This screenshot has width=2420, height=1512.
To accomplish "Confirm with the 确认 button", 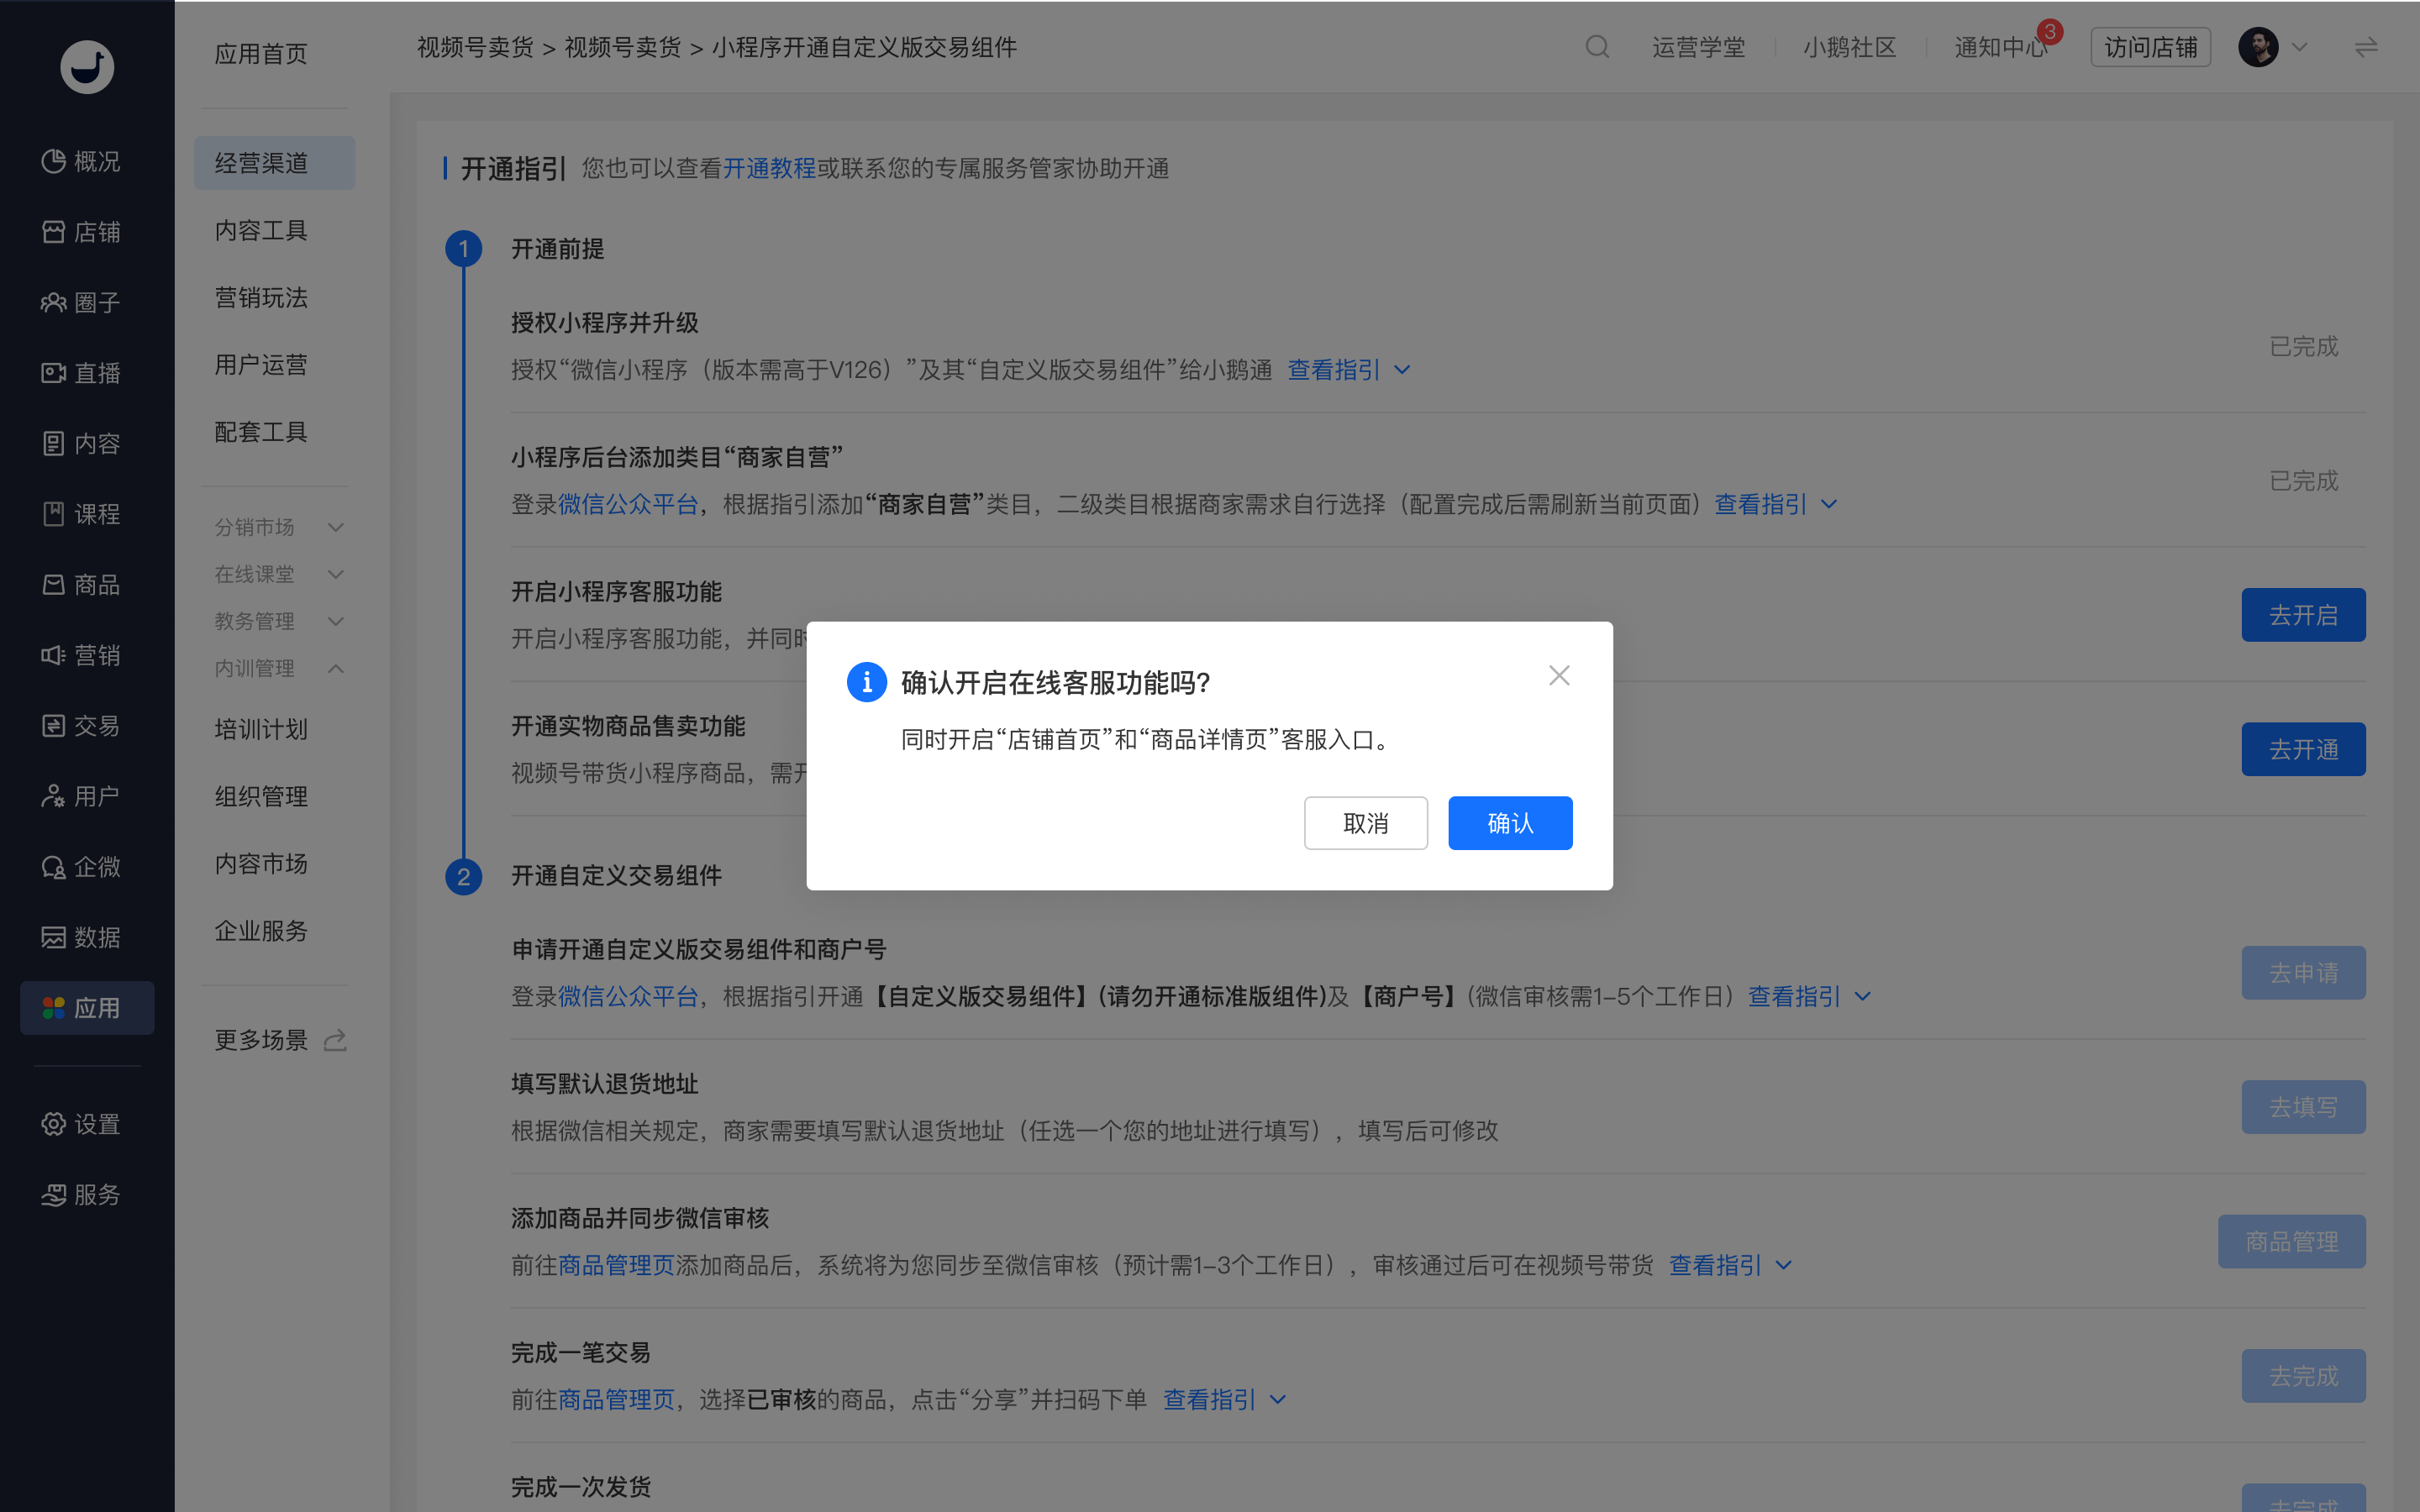I will point(1510,823).
